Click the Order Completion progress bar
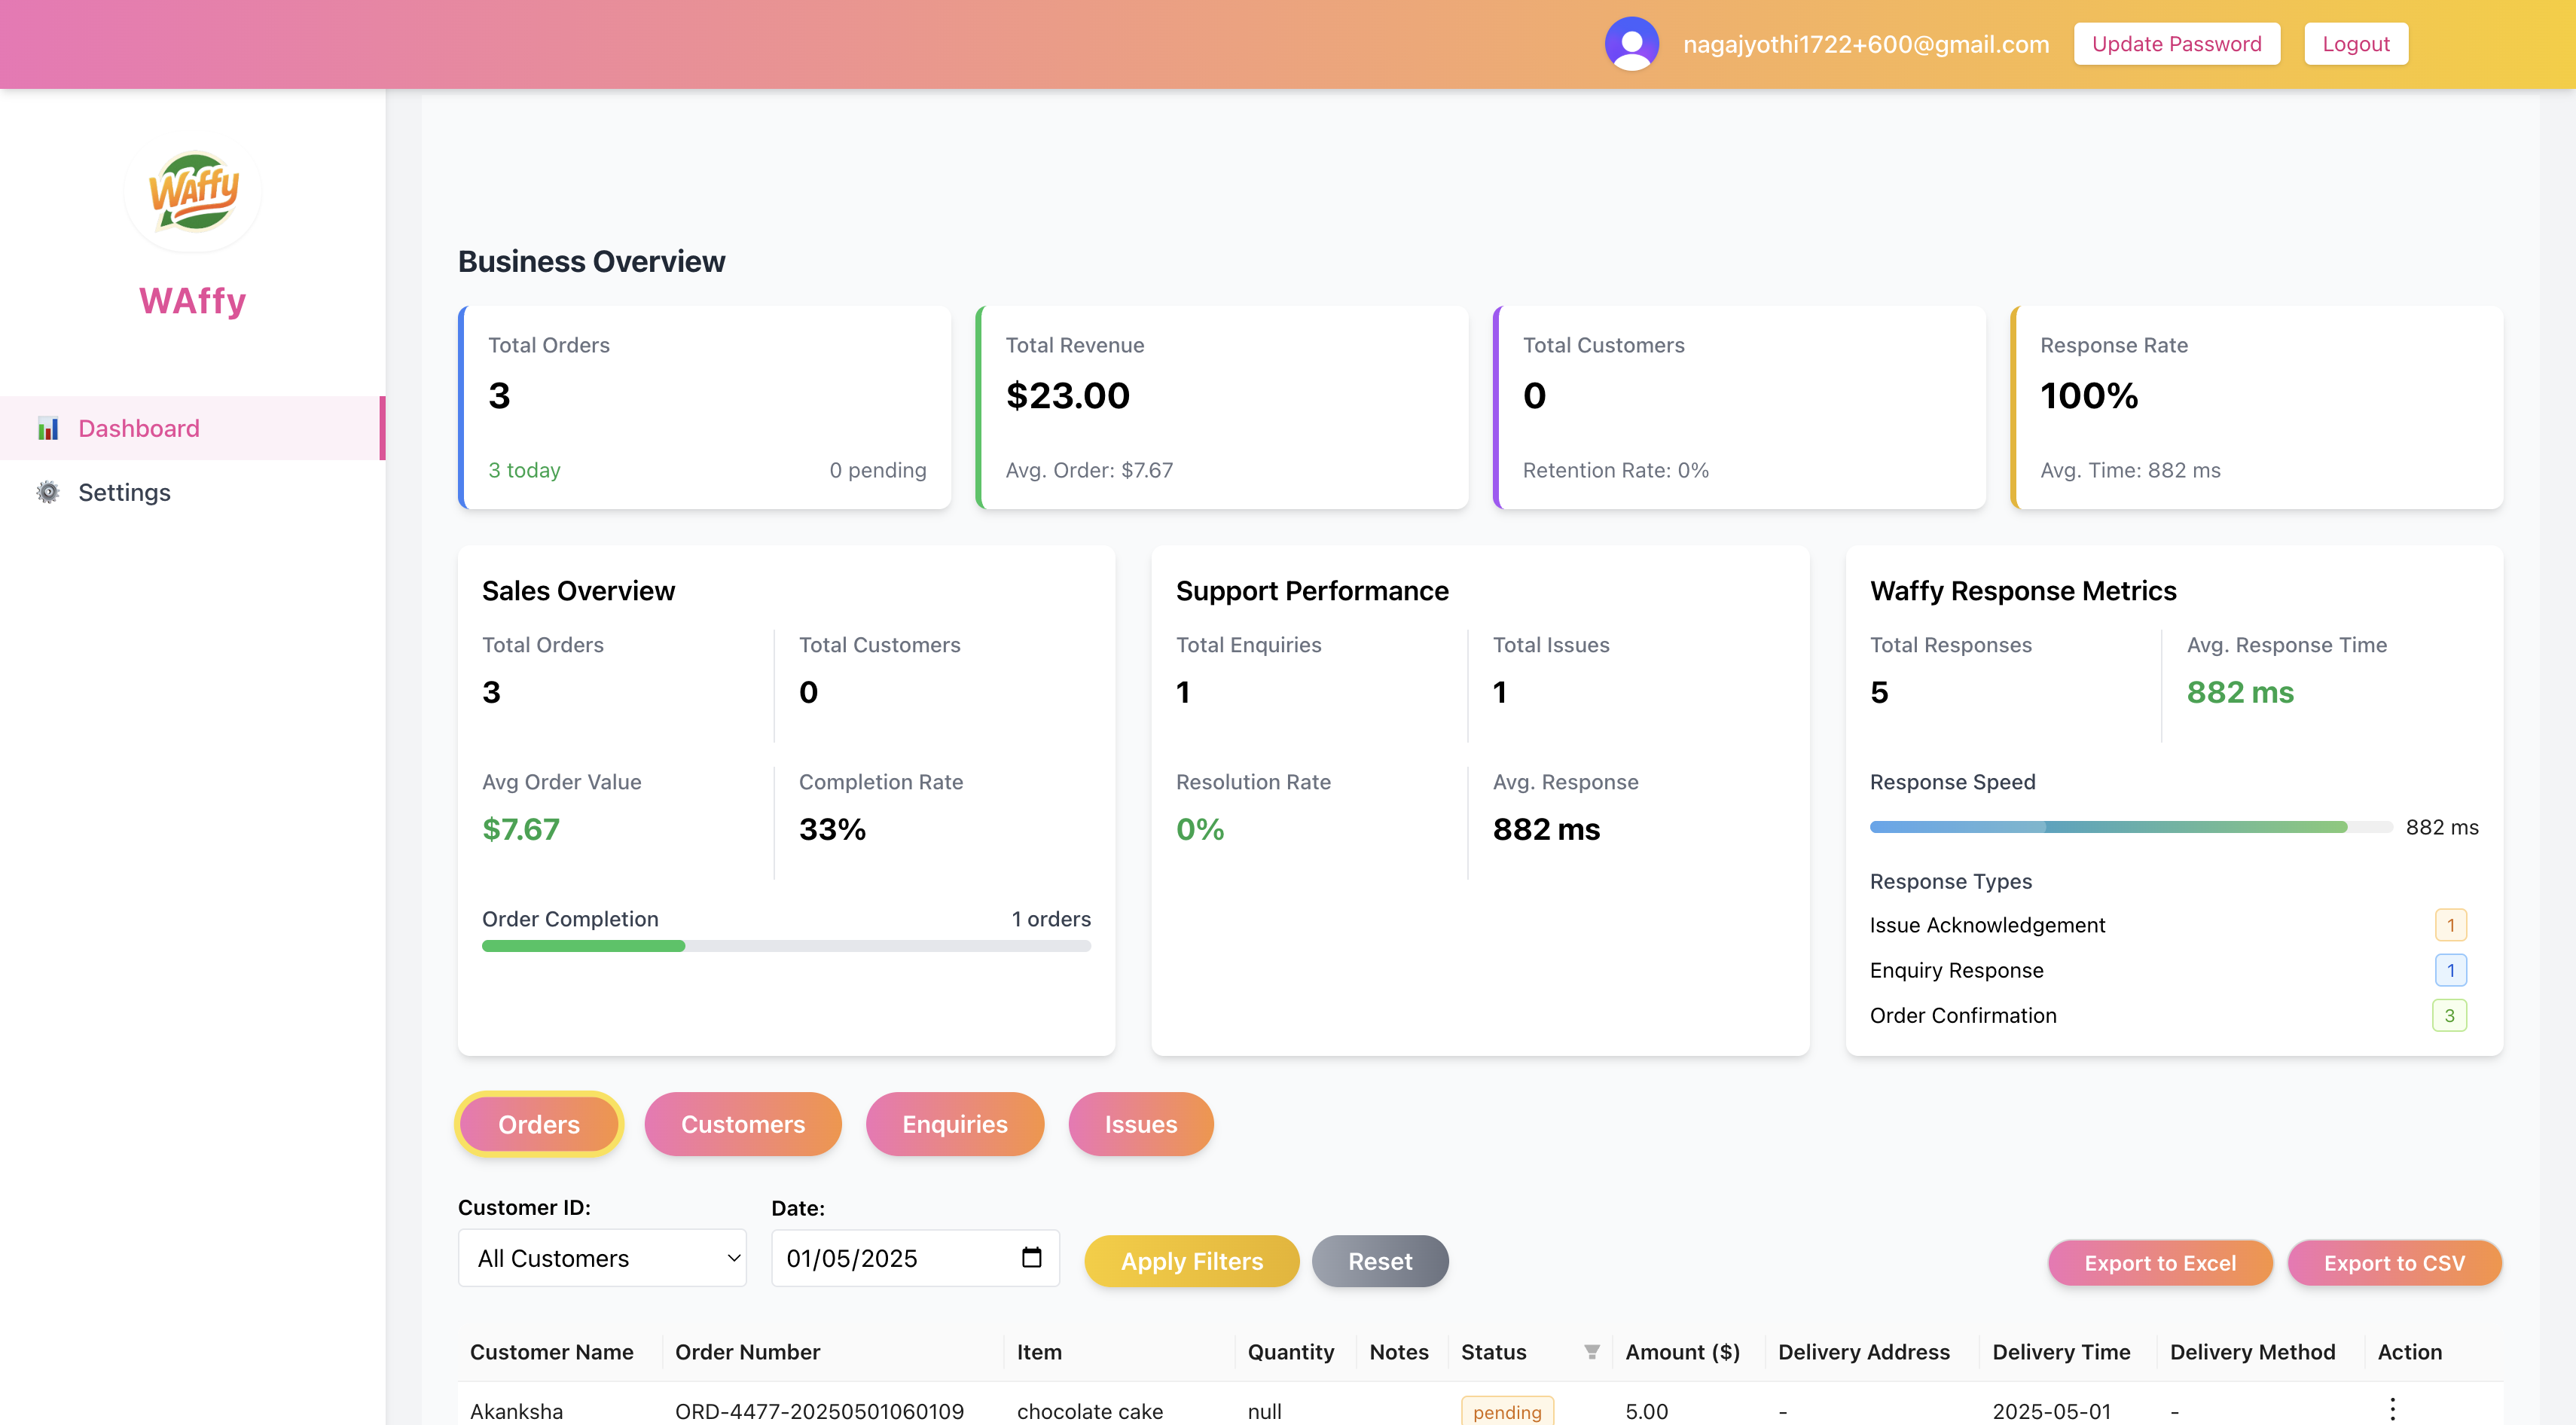 click(785, 946)
